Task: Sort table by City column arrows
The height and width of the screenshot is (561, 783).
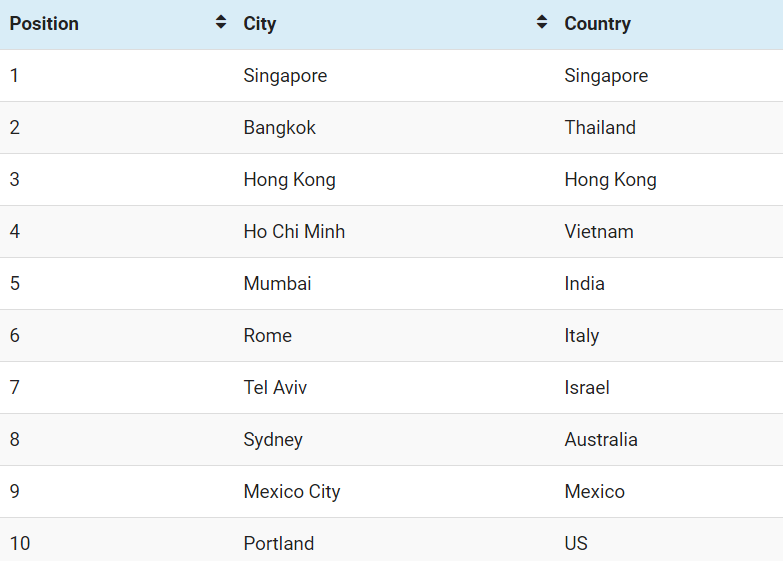Action: (x=542, y=22)
